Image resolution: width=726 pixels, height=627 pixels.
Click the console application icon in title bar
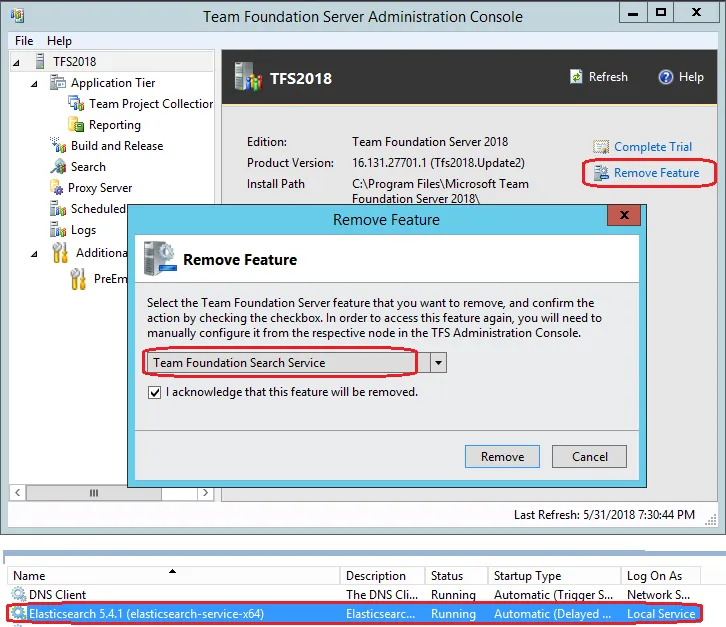[17, 15]
